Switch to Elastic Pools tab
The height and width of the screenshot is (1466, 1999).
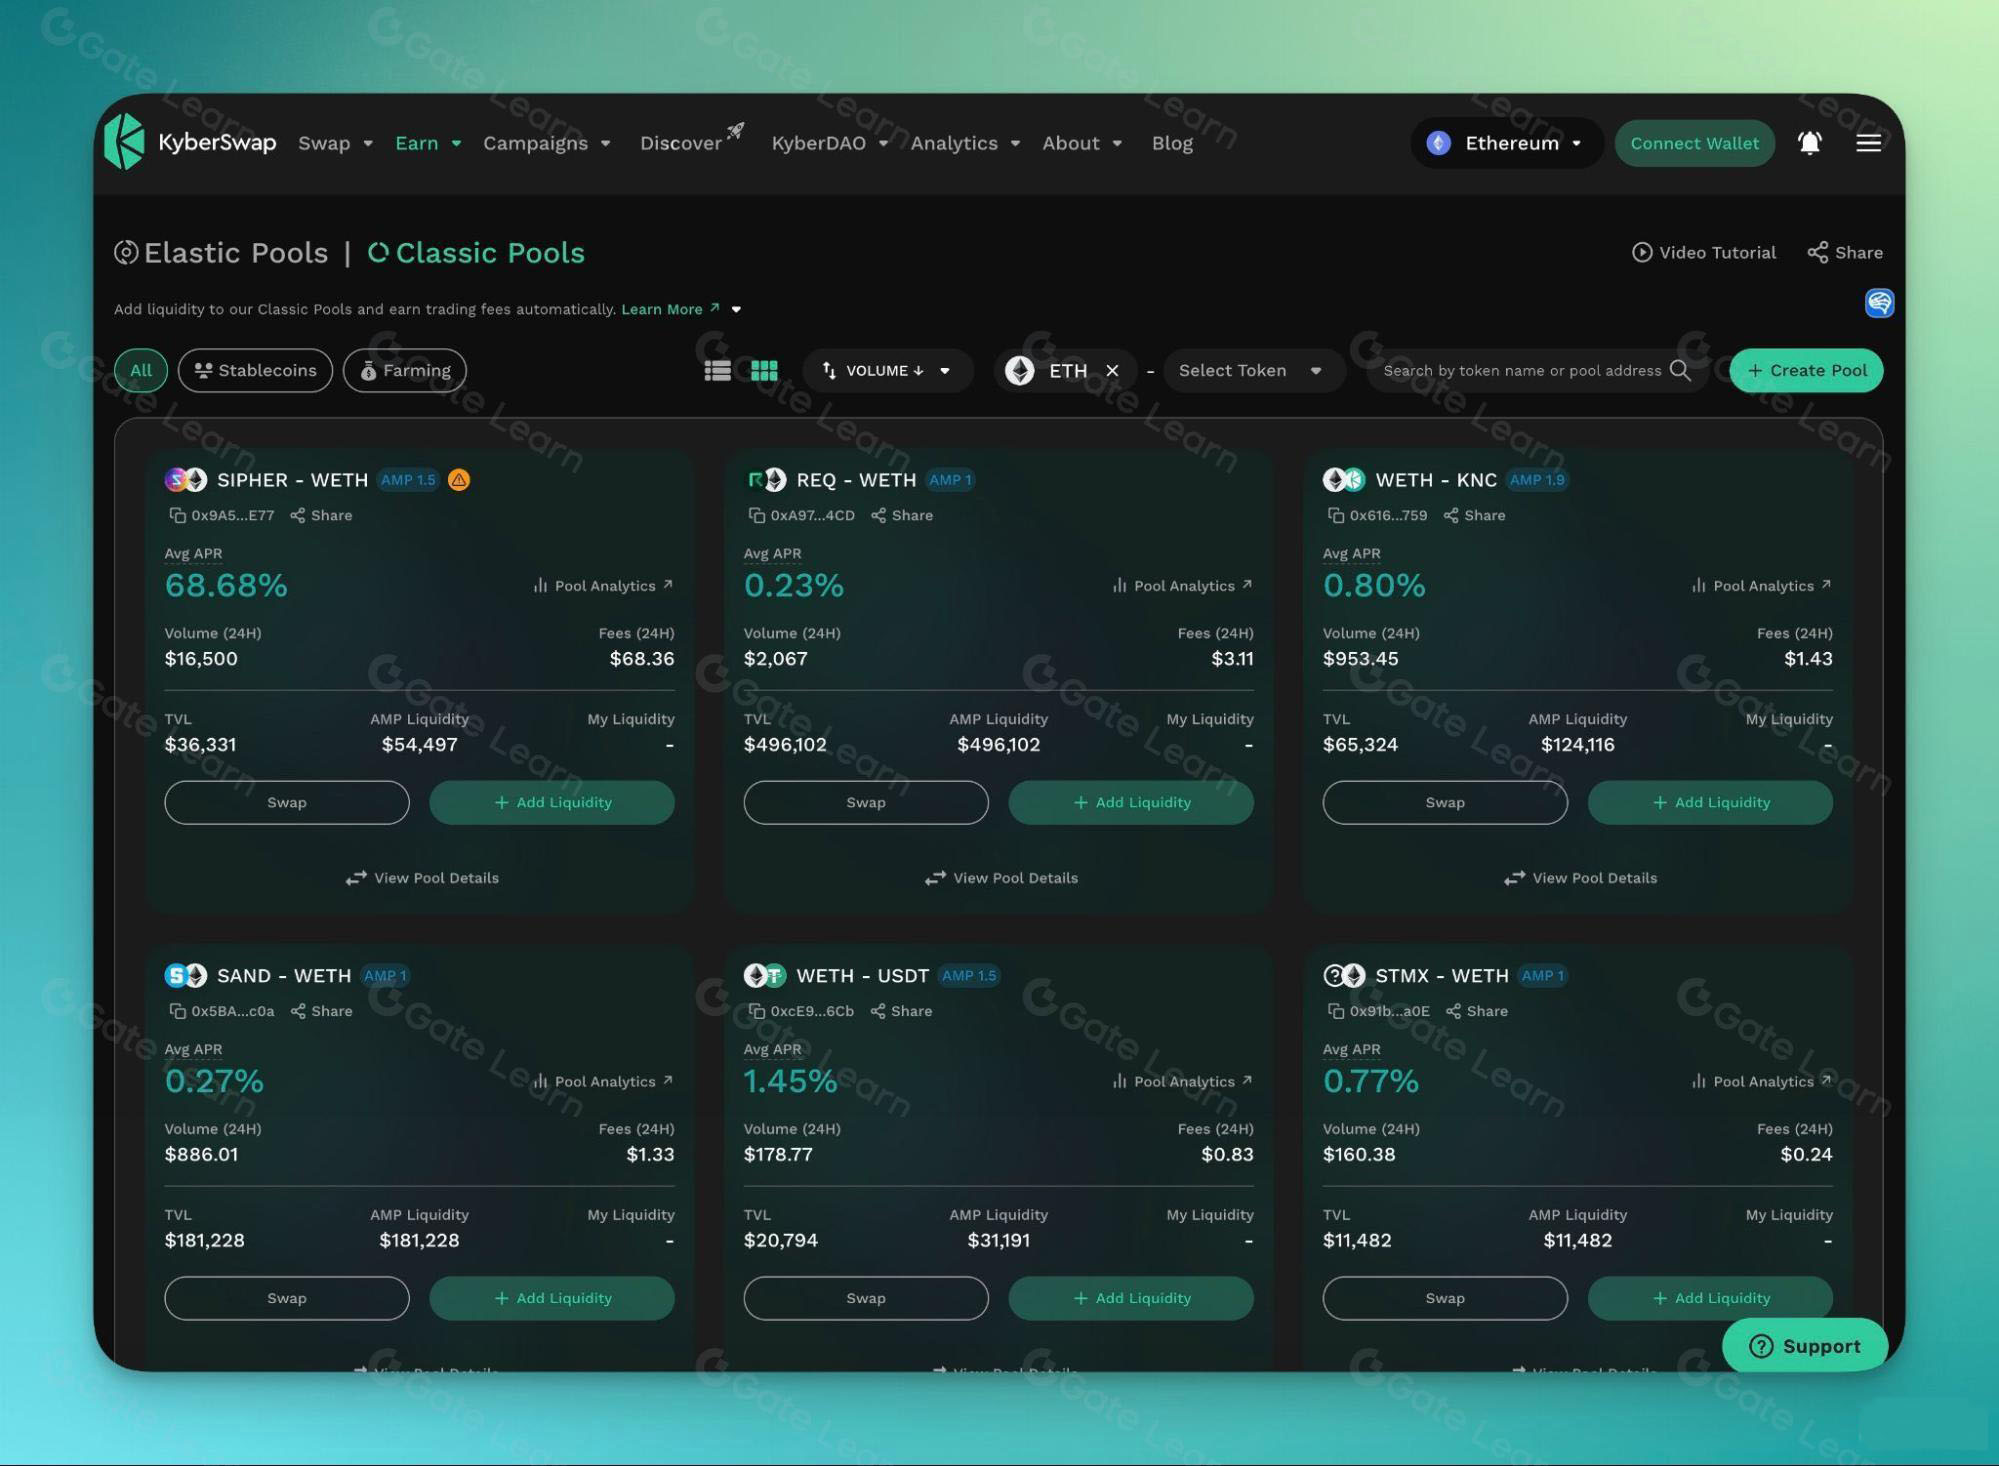pyautogui.click(x=221, y=253)
